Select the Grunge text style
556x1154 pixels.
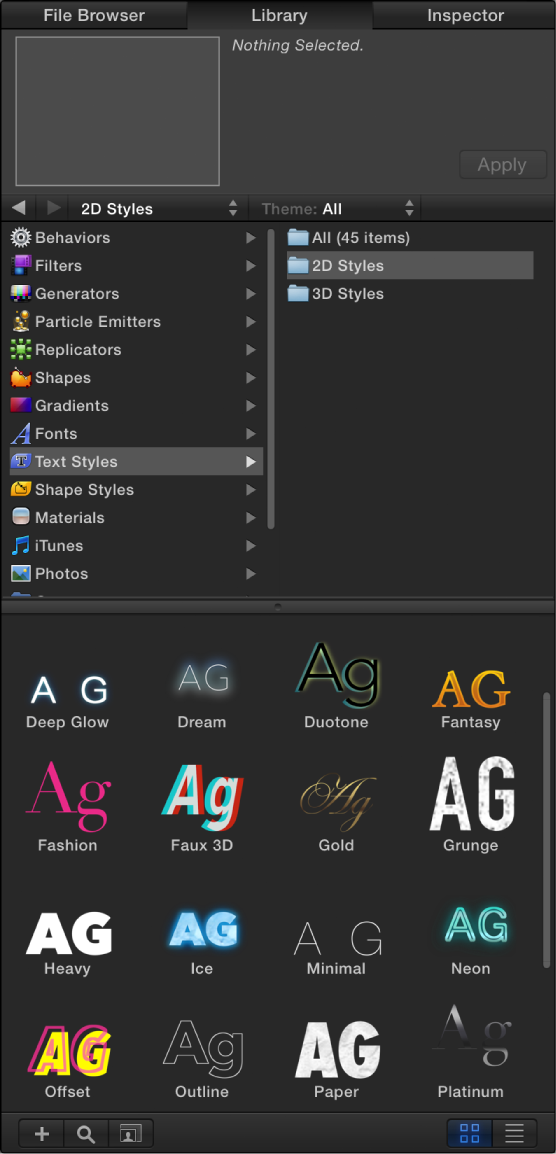coord(471,804)
